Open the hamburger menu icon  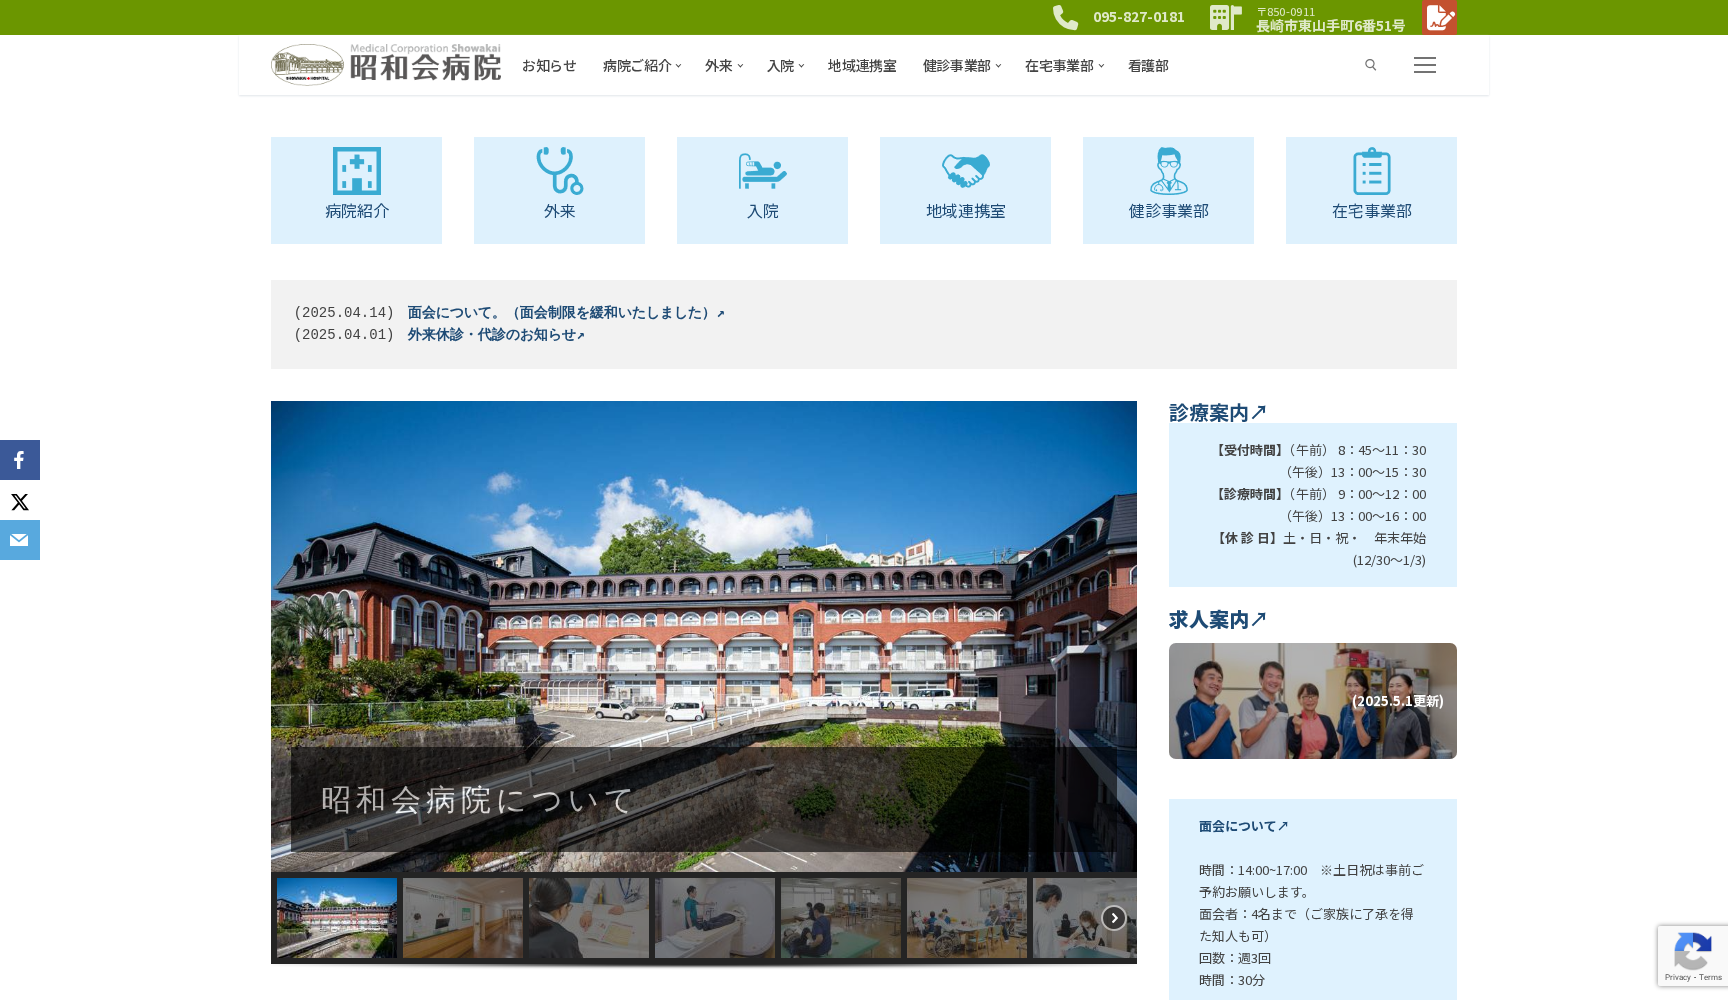click(x=1424, y=64)
